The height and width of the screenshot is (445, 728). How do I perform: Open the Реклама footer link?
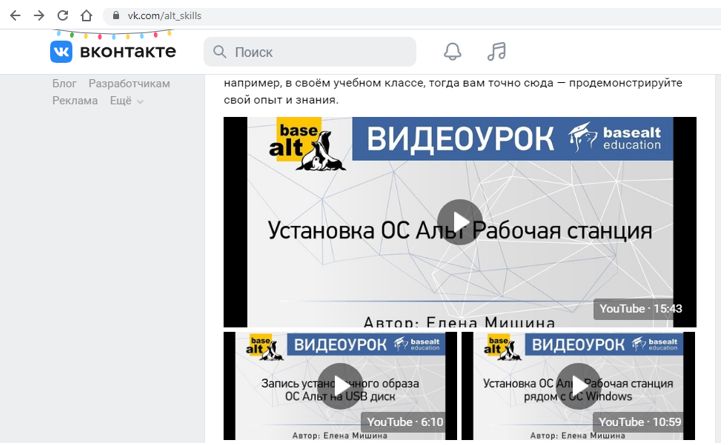(x=75, y=100)
